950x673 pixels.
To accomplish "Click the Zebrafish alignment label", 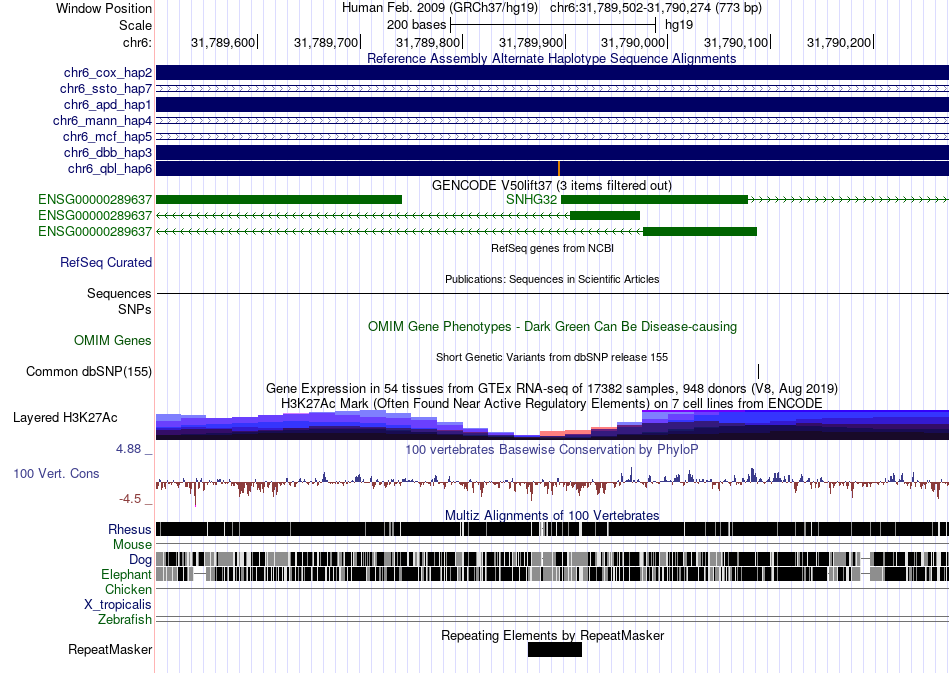I will coord(125,620).
